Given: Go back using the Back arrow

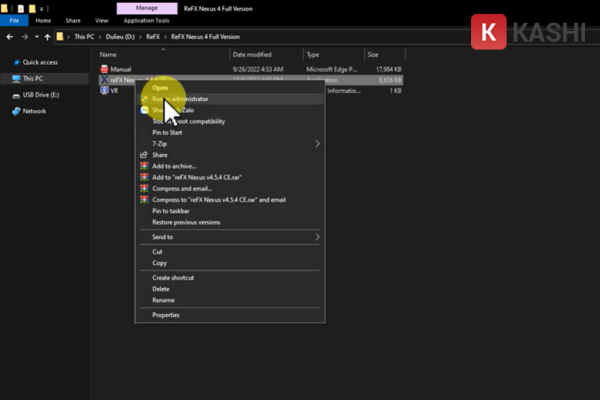Looking at the screenshot, I should [x=8, y=36].
